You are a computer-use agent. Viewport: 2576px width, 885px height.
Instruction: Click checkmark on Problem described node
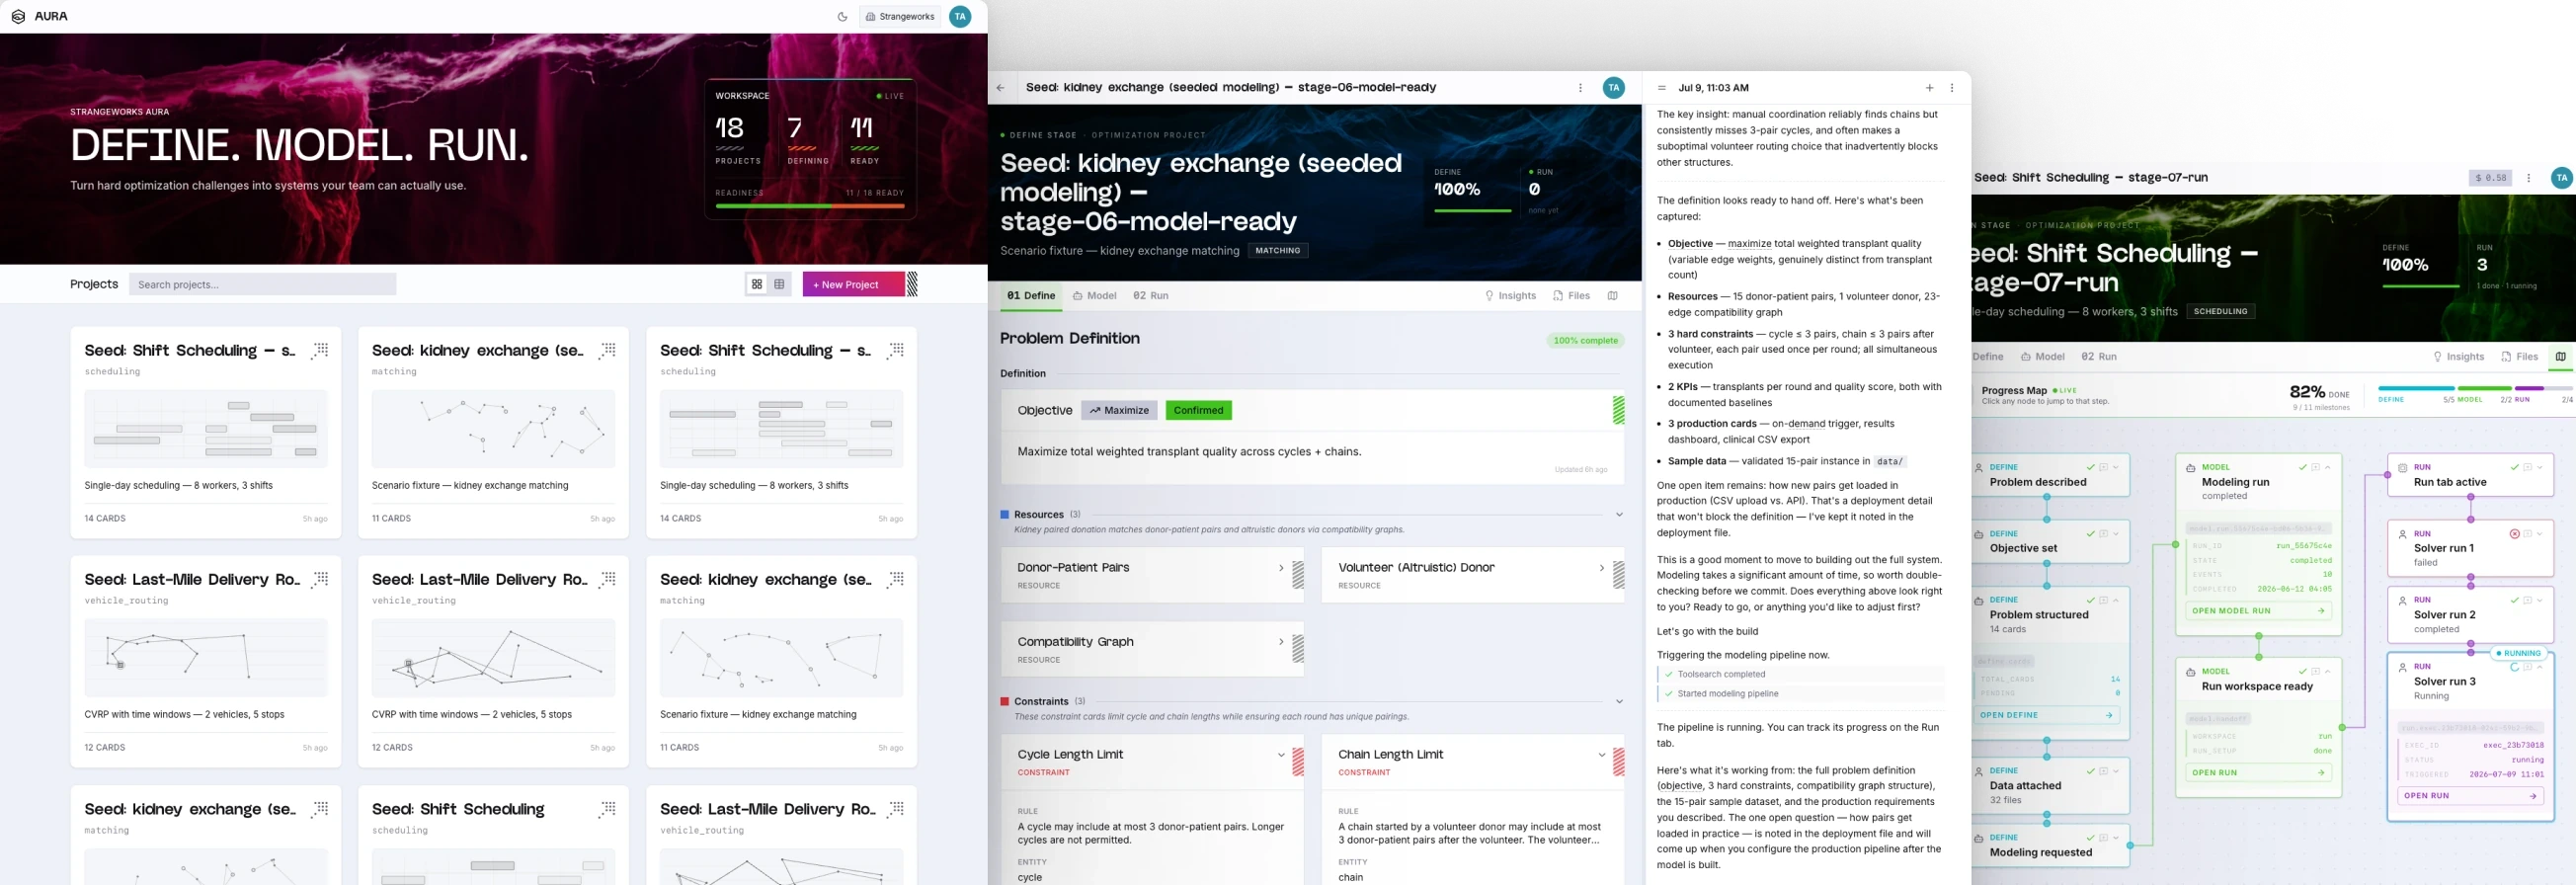[x=2090, y=467]
